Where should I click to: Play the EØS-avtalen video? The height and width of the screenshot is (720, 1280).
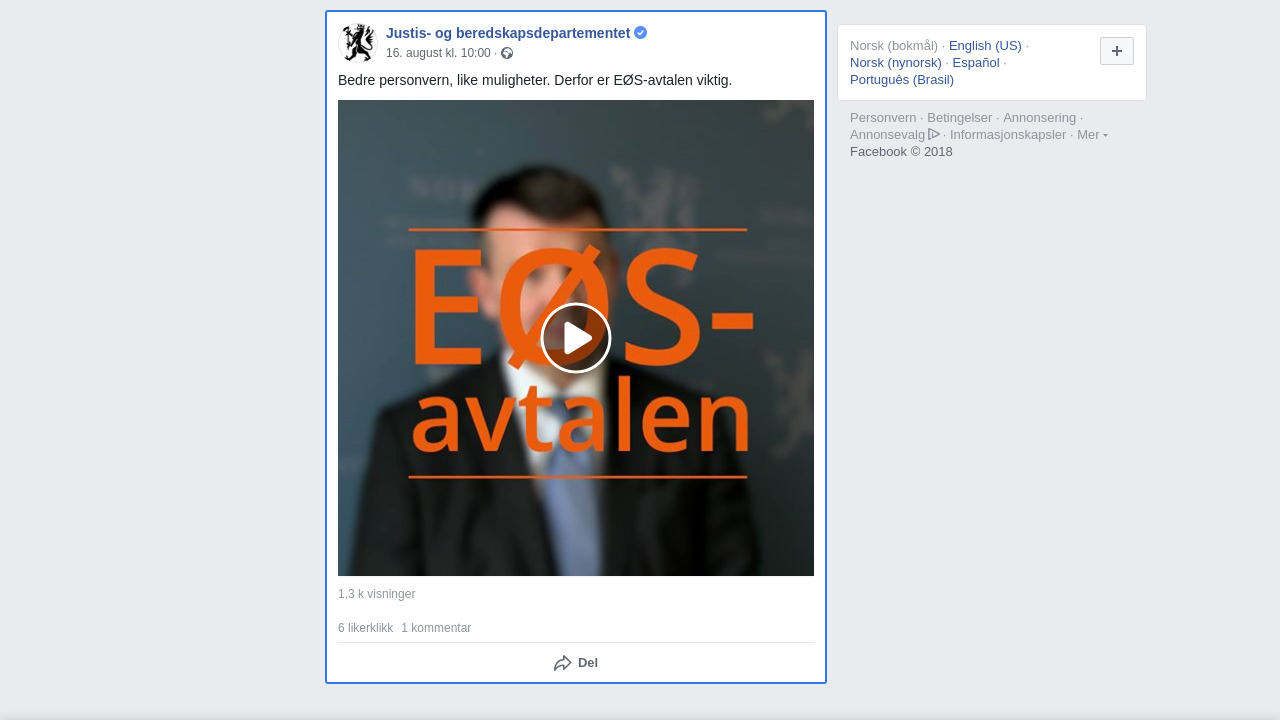[576, 338]
